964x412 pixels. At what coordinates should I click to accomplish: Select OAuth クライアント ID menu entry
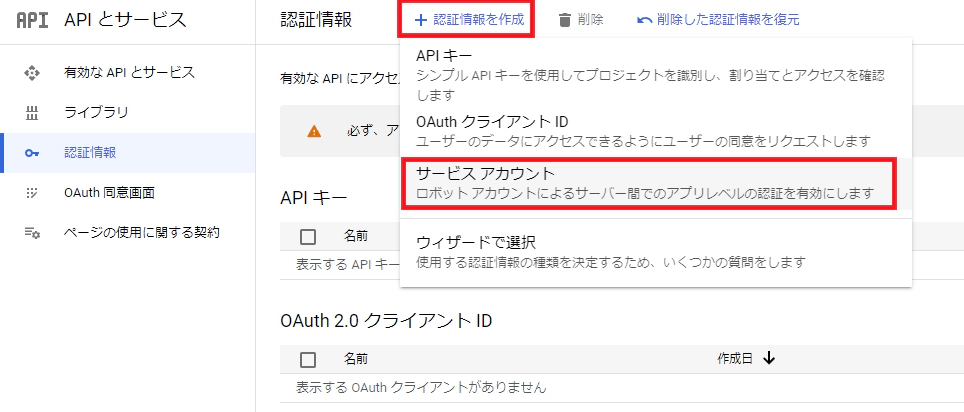coord(655,131)
